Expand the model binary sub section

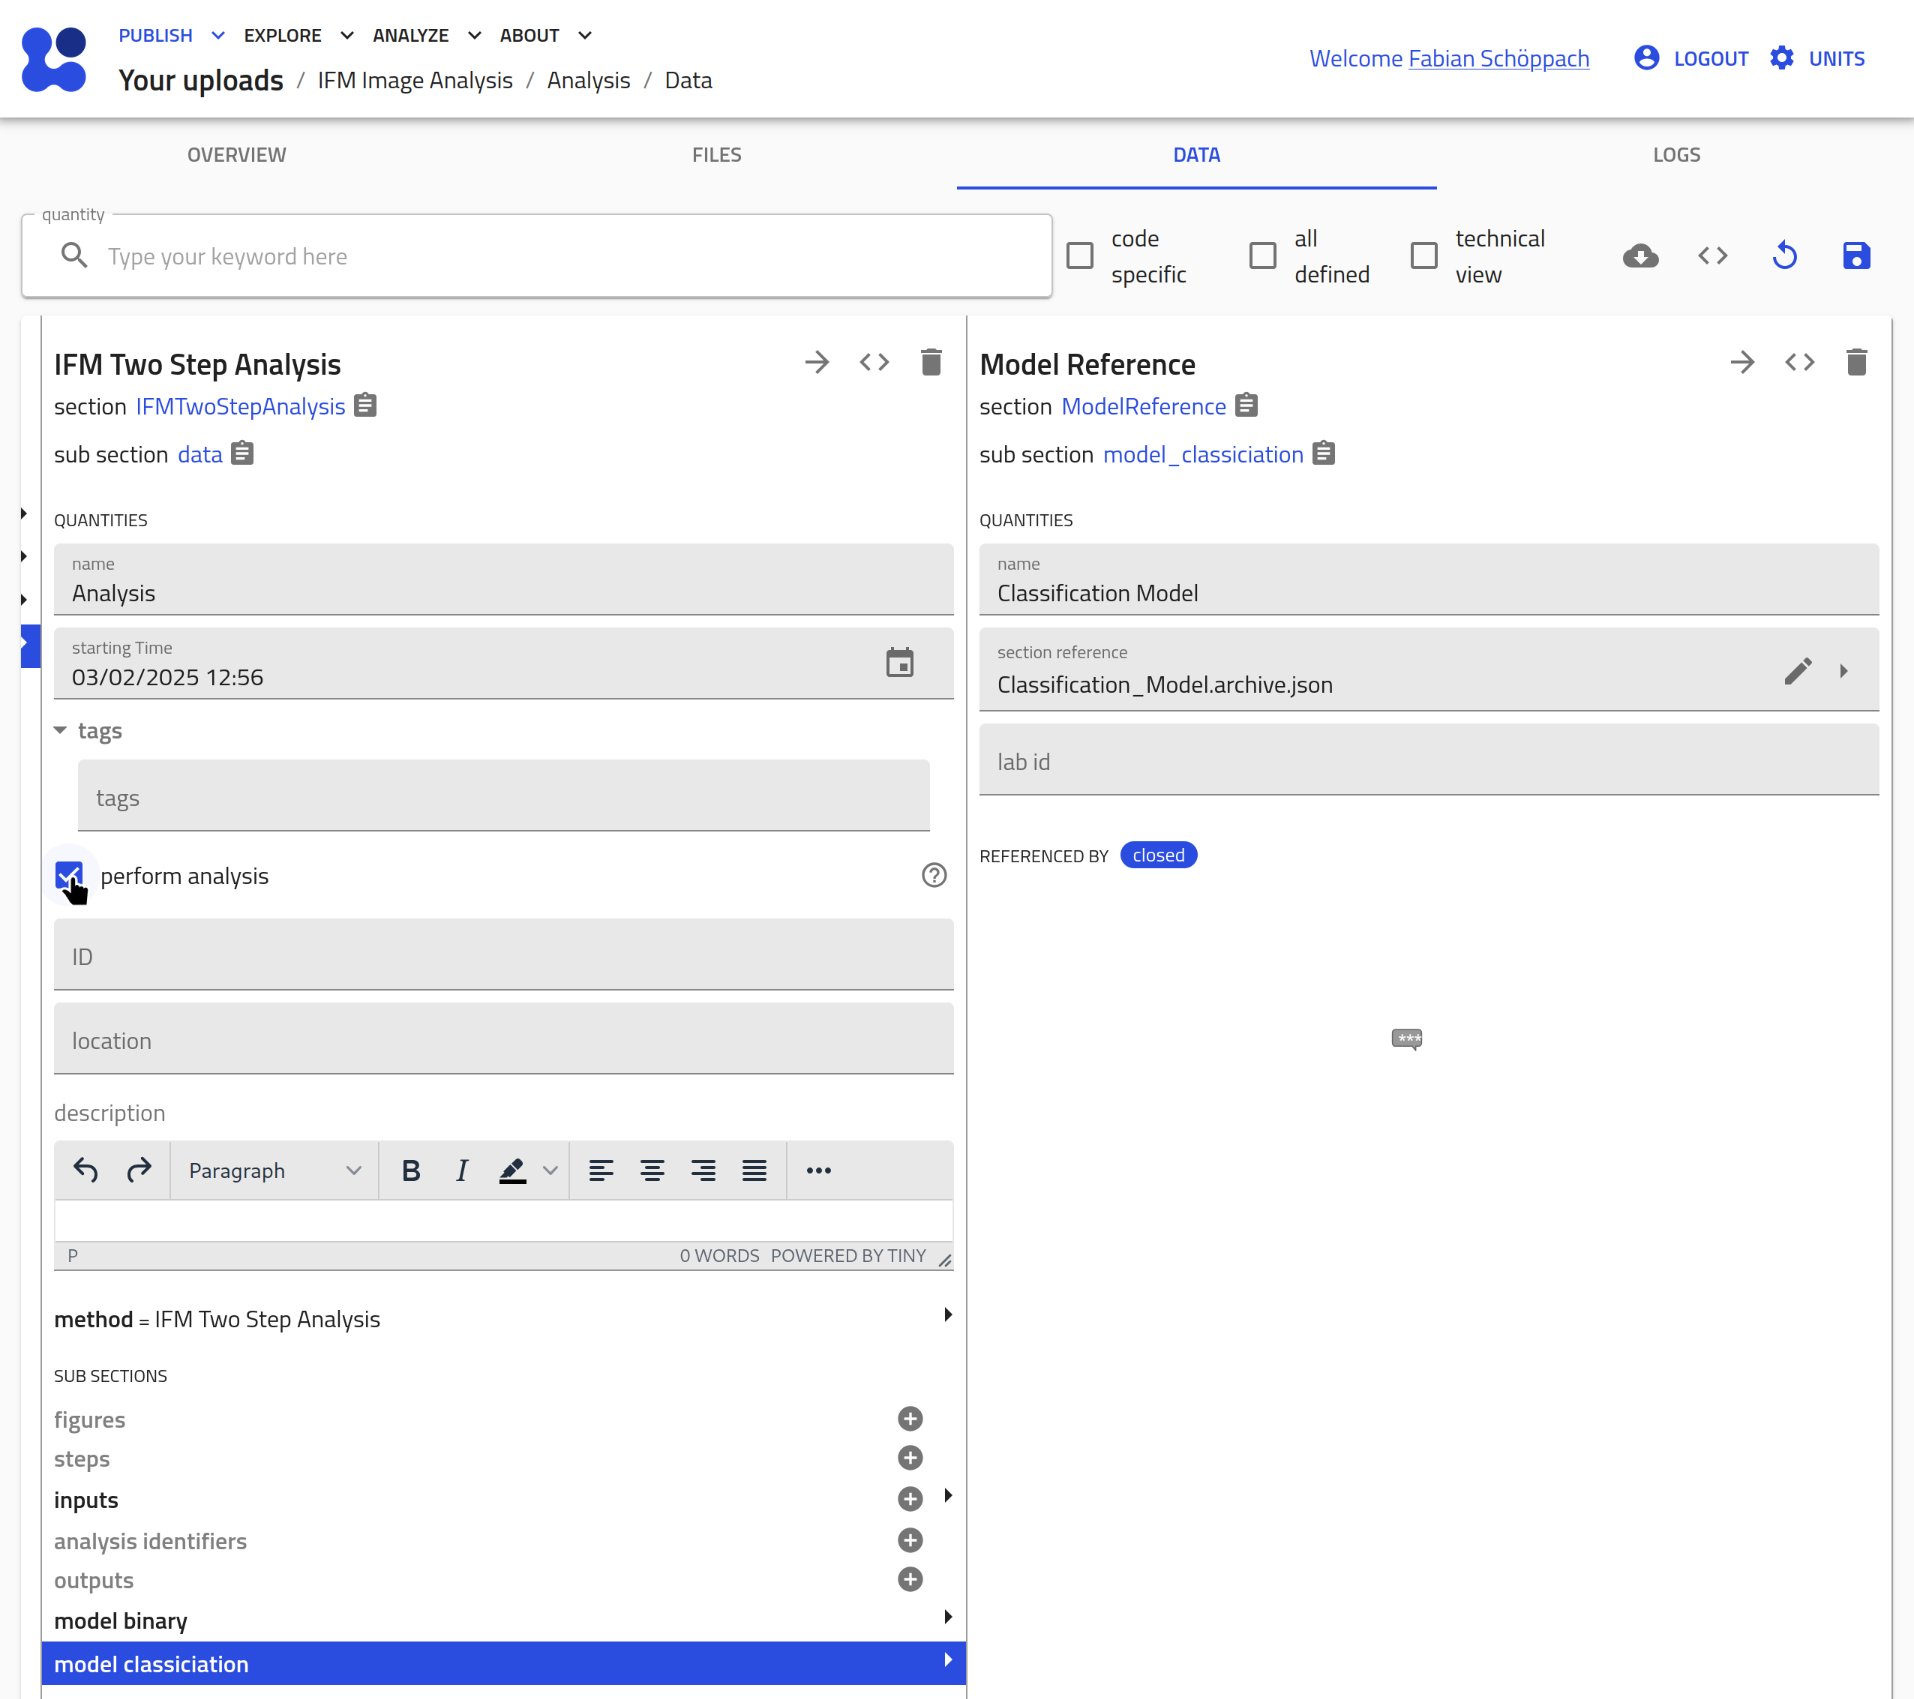947,1617
